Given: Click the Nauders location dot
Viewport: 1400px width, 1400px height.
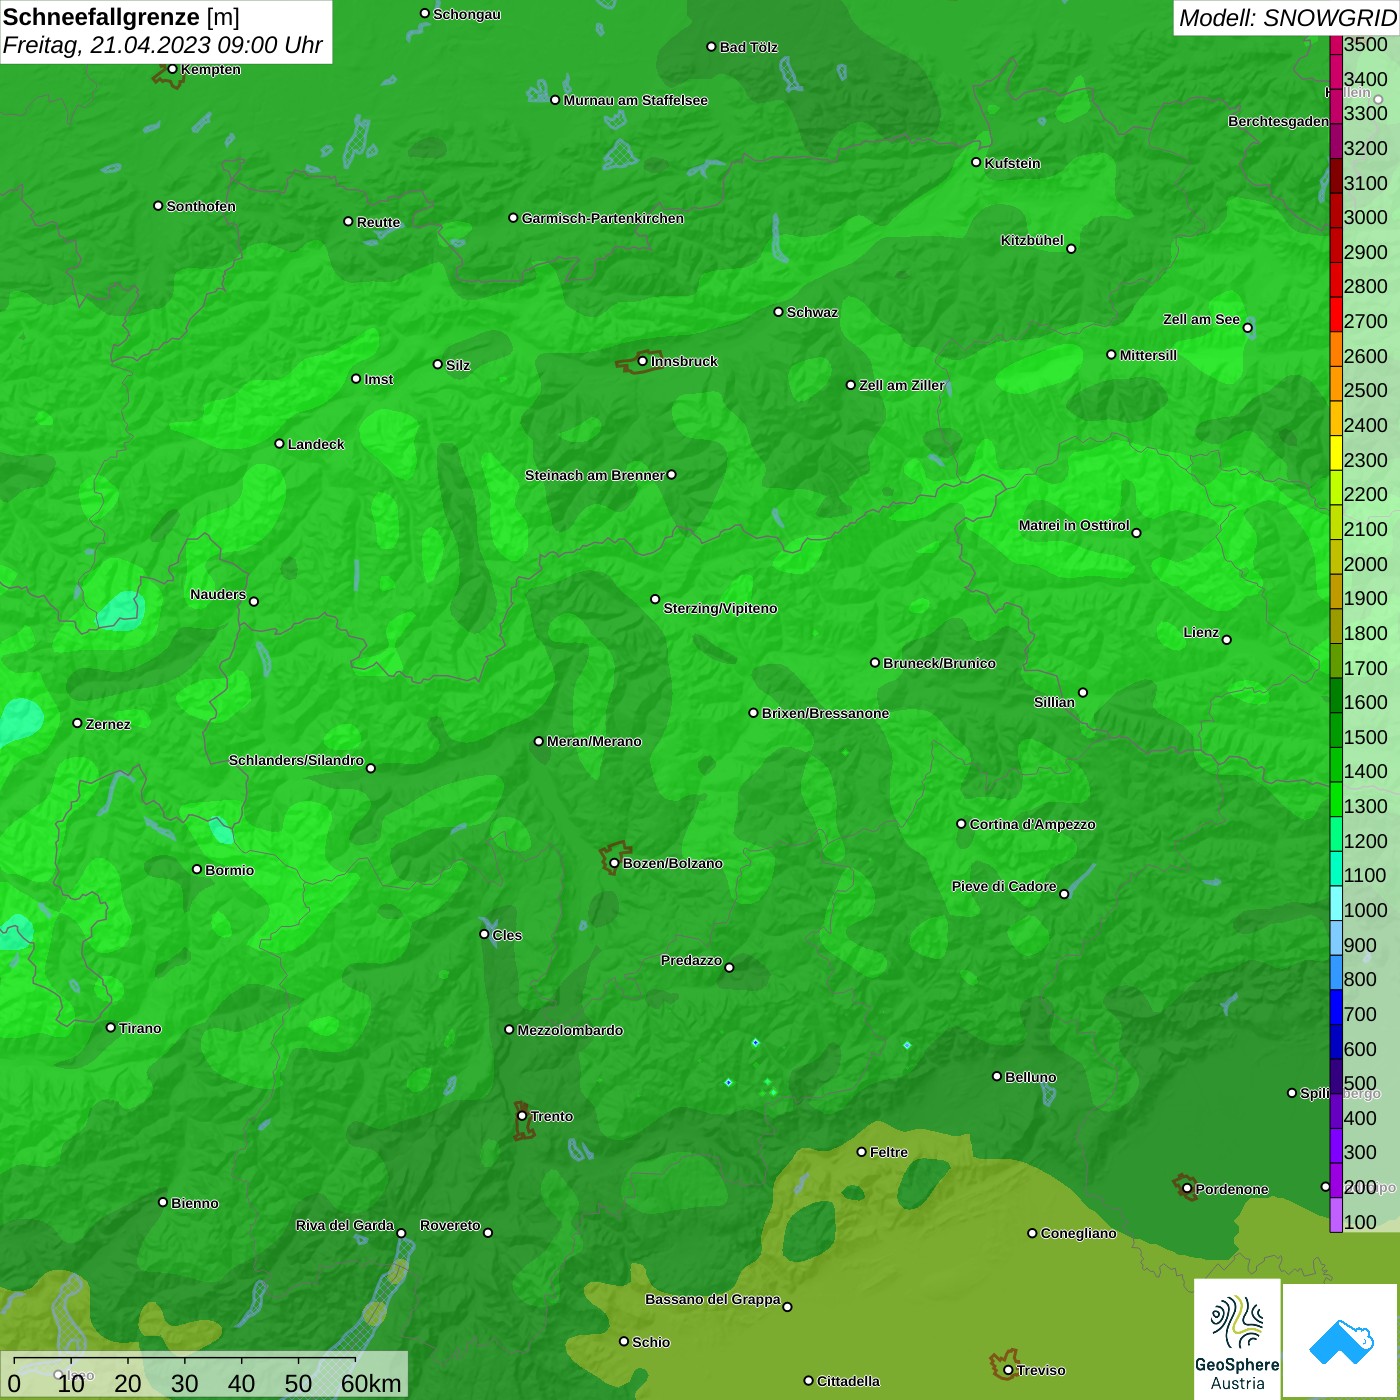Looking at the screenshot, I should (254, 601).
